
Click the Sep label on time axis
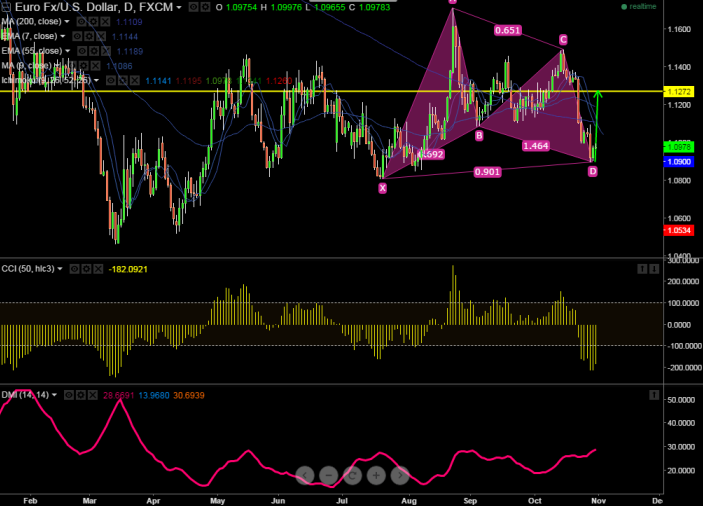tap(470, 501)
